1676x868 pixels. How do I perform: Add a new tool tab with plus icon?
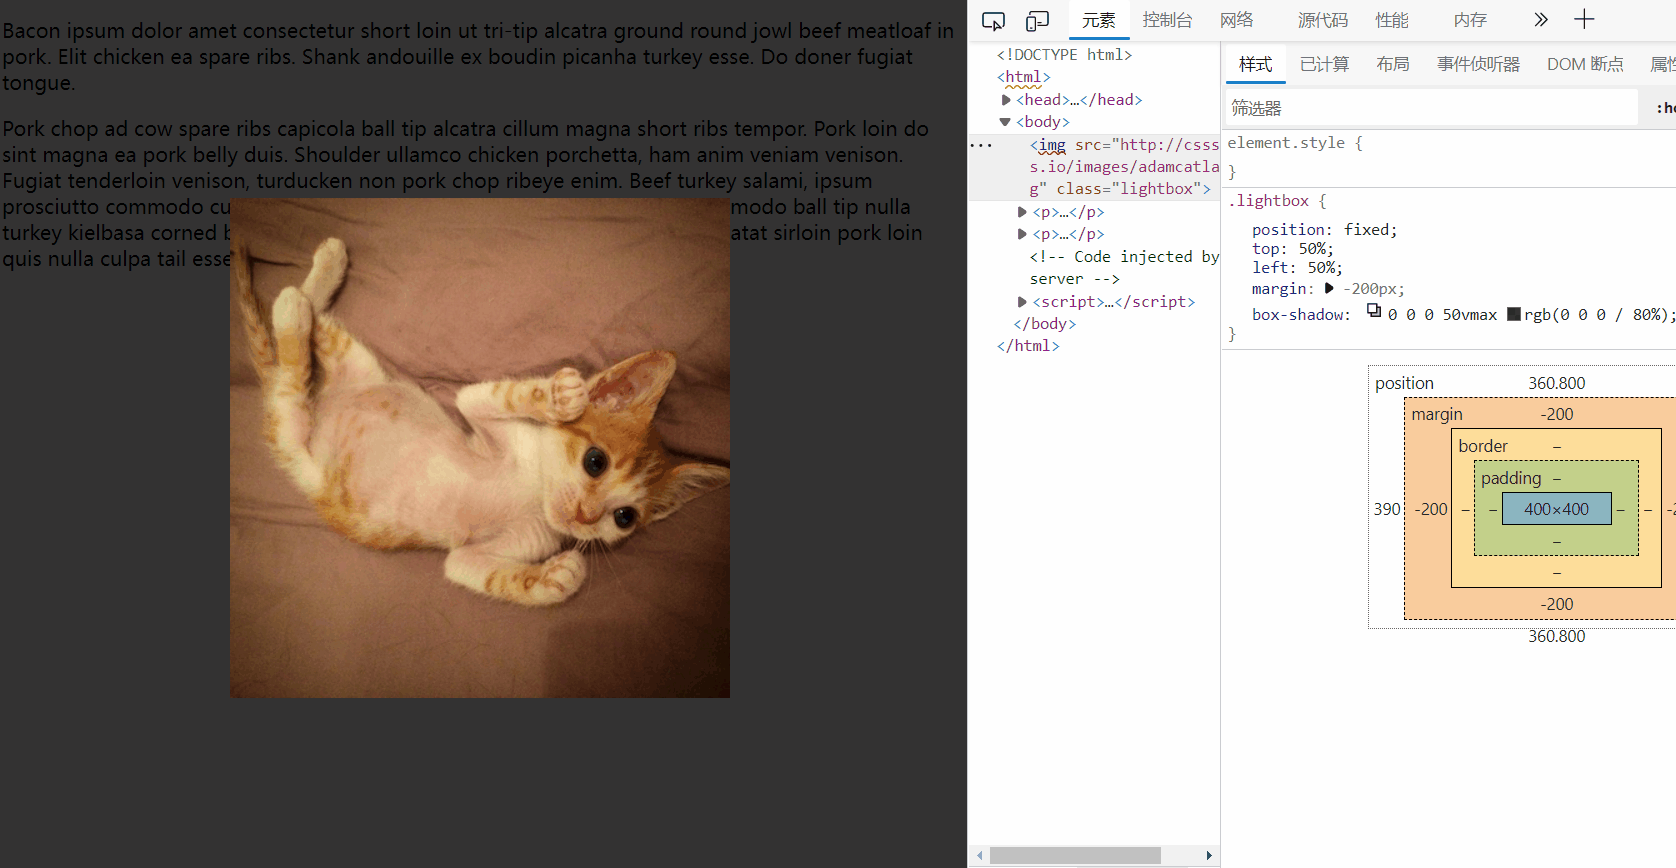(1584, 19)
